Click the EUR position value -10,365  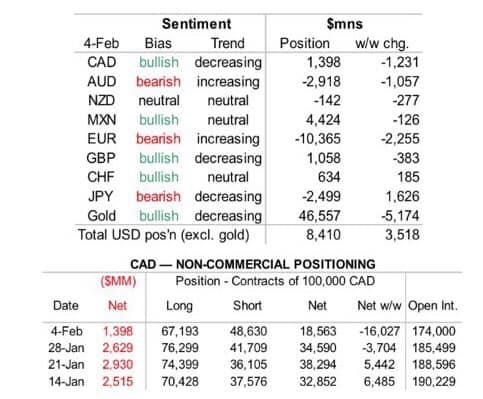tap(318, 139)
